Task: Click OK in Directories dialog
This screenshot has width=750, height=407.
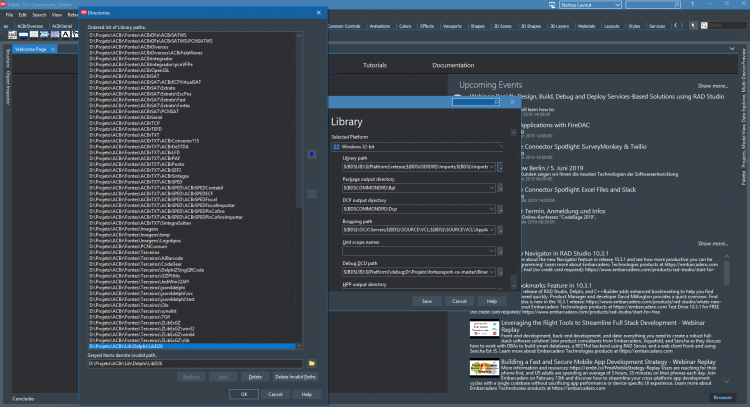Action: point(244,394)
